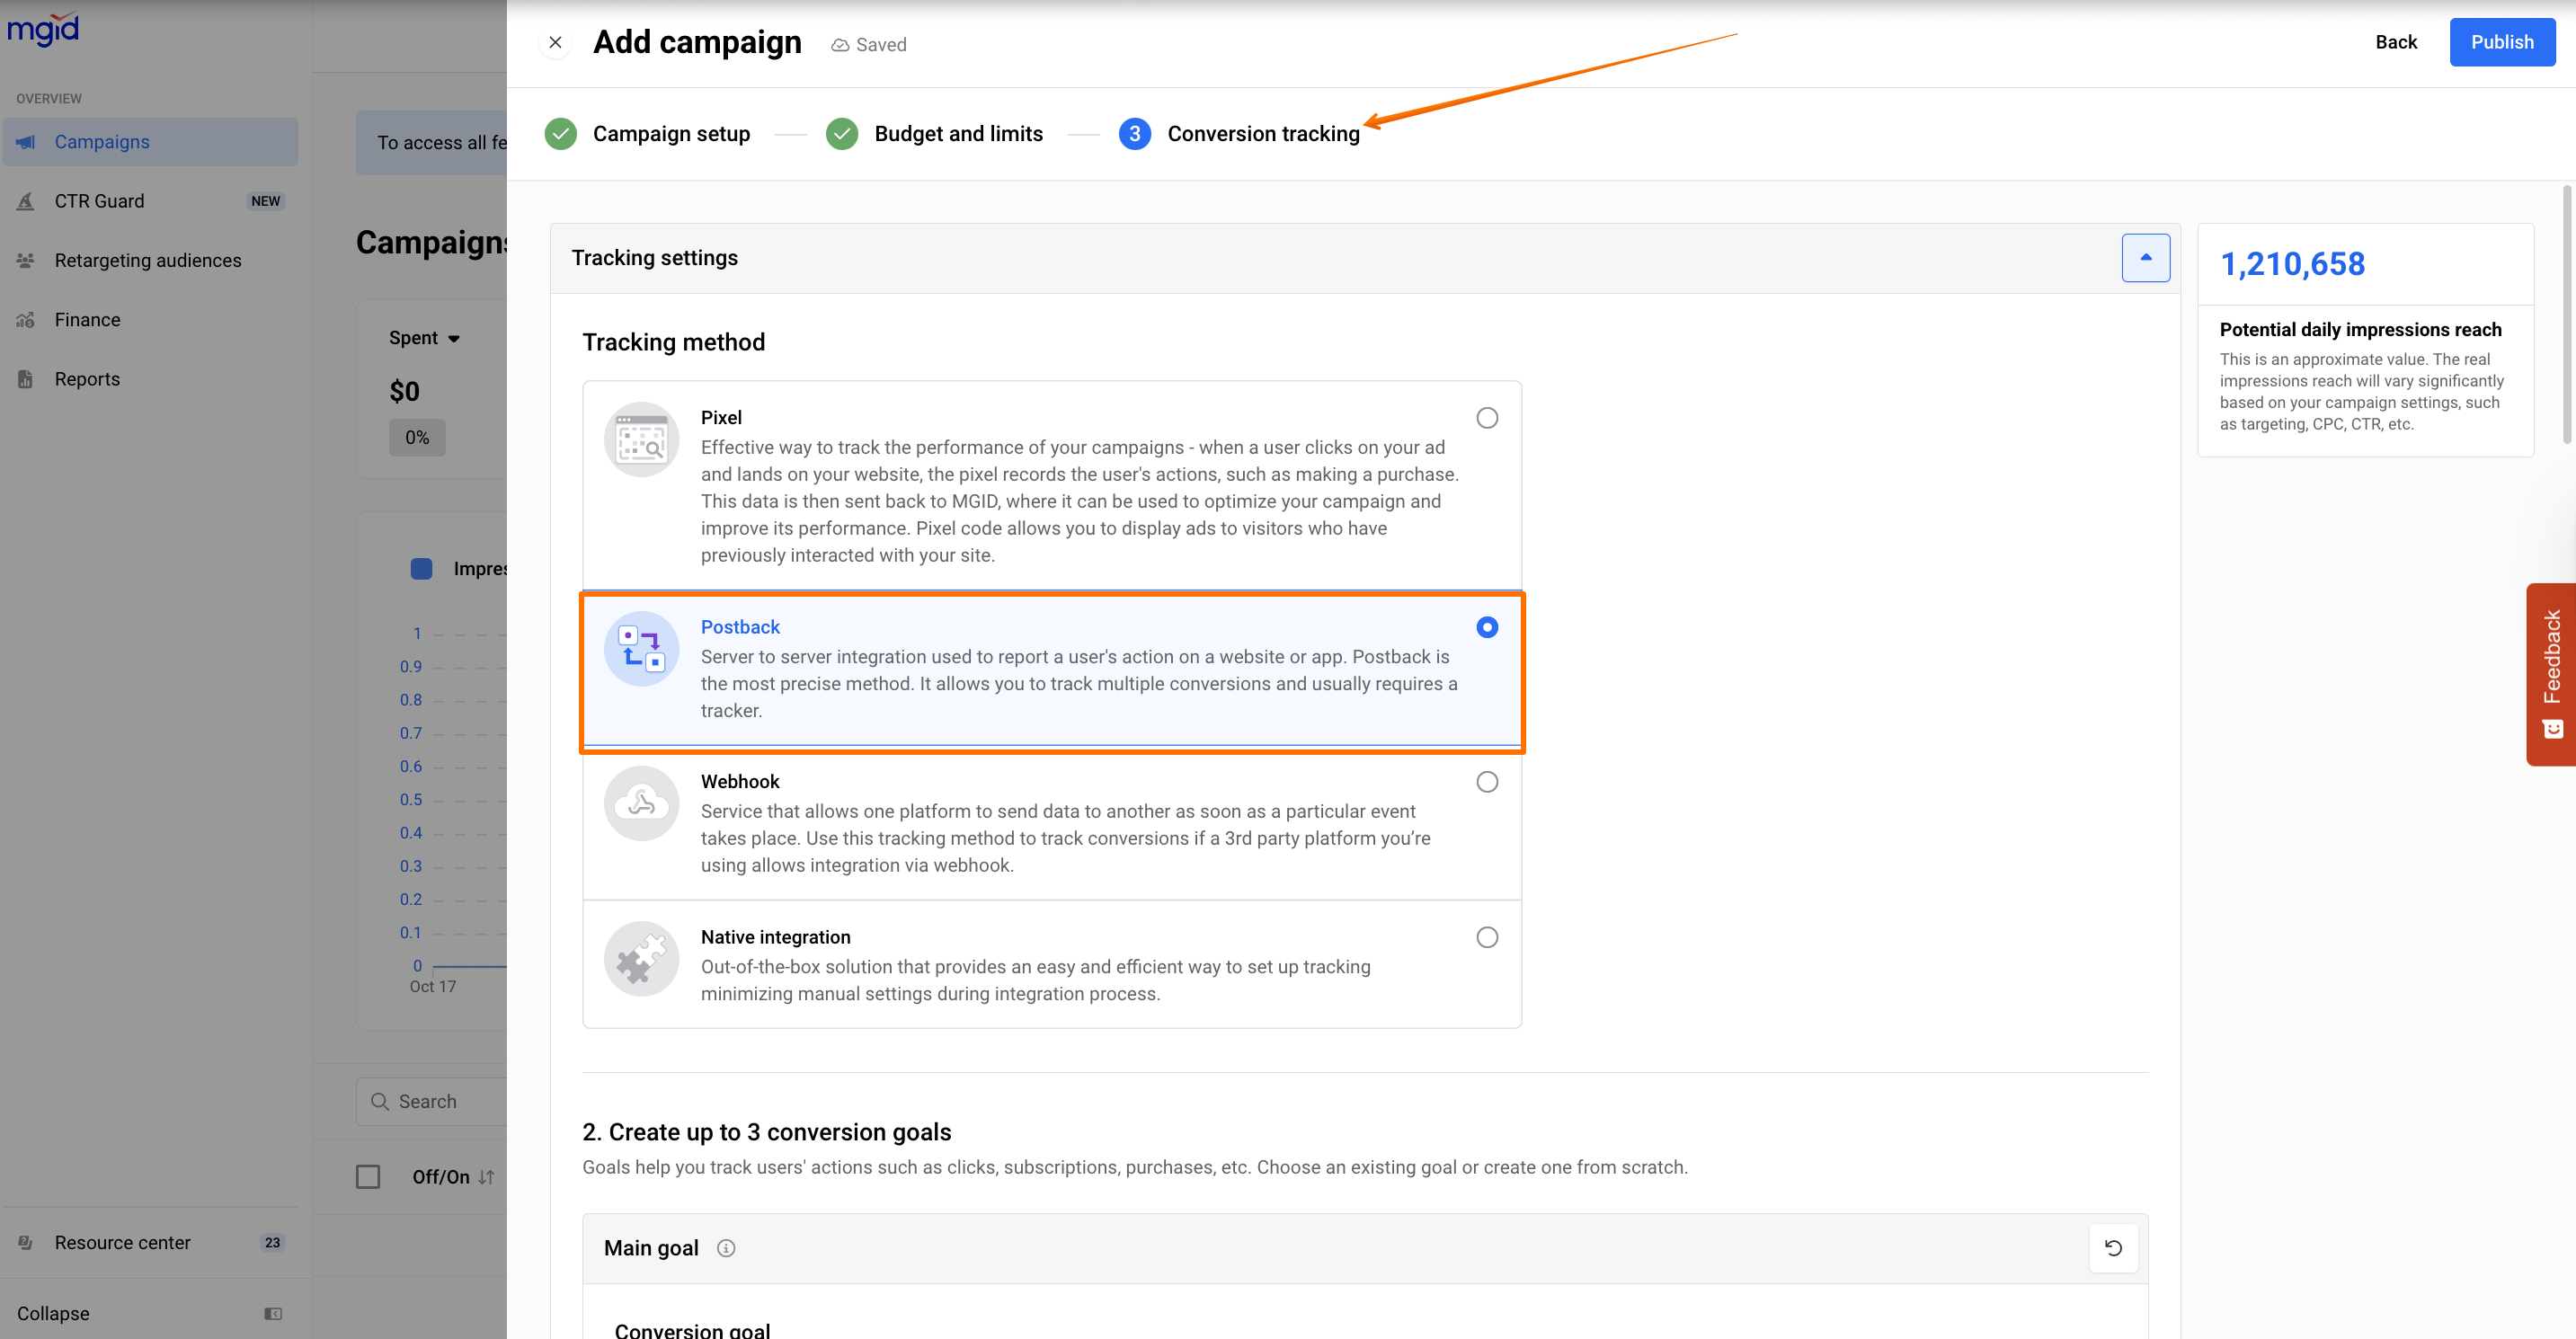
Task: Click the mgid logo
Action: click(42, 28)
